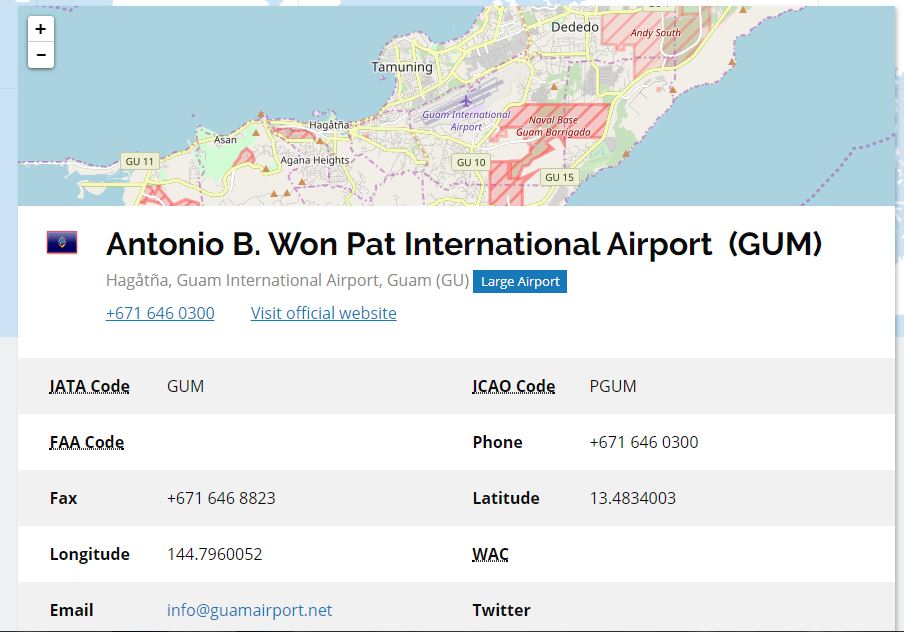Select the latitude value 13.4834003
Screen dimensions: 904x632
click(x=632, y=498)
